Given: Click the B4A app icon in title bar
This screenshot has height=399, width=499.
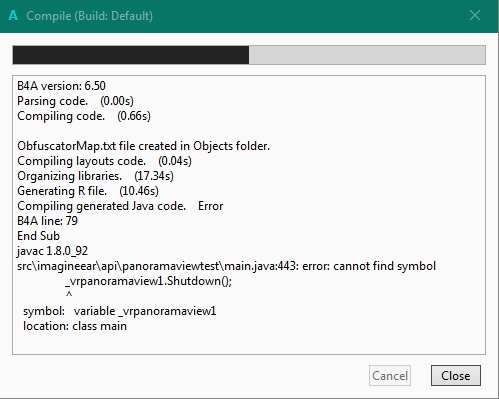Looking at the screenshot, I should pos(13,15).
